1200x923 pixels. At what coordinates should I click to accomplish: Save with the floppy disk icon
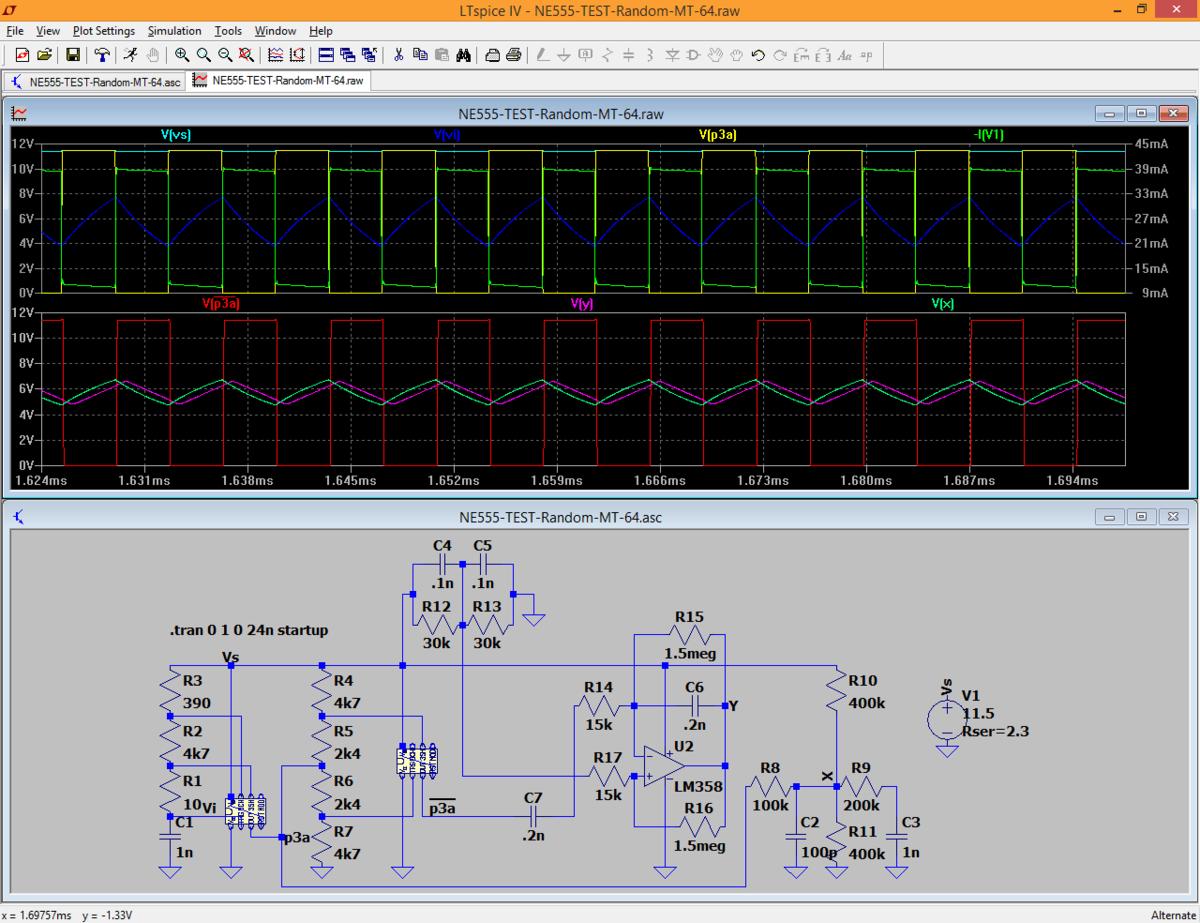(x=73, y=55)
